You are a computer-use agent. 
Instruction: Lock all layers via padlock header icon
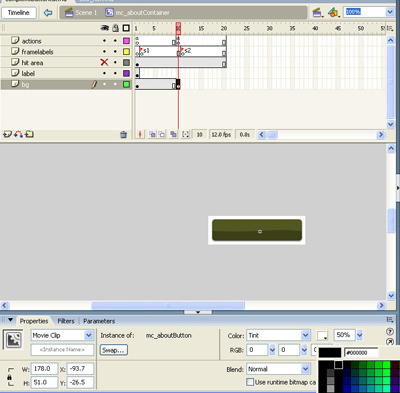(115, 28)
